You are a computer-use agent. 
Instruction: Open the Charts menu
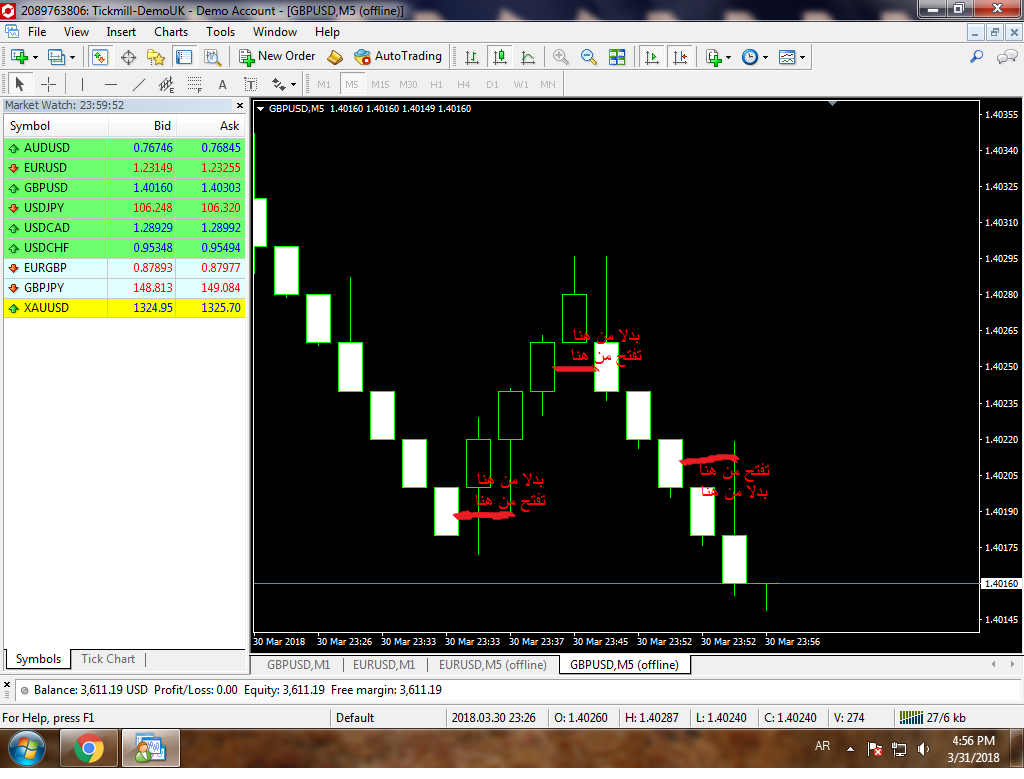click(x=170, y=31)
